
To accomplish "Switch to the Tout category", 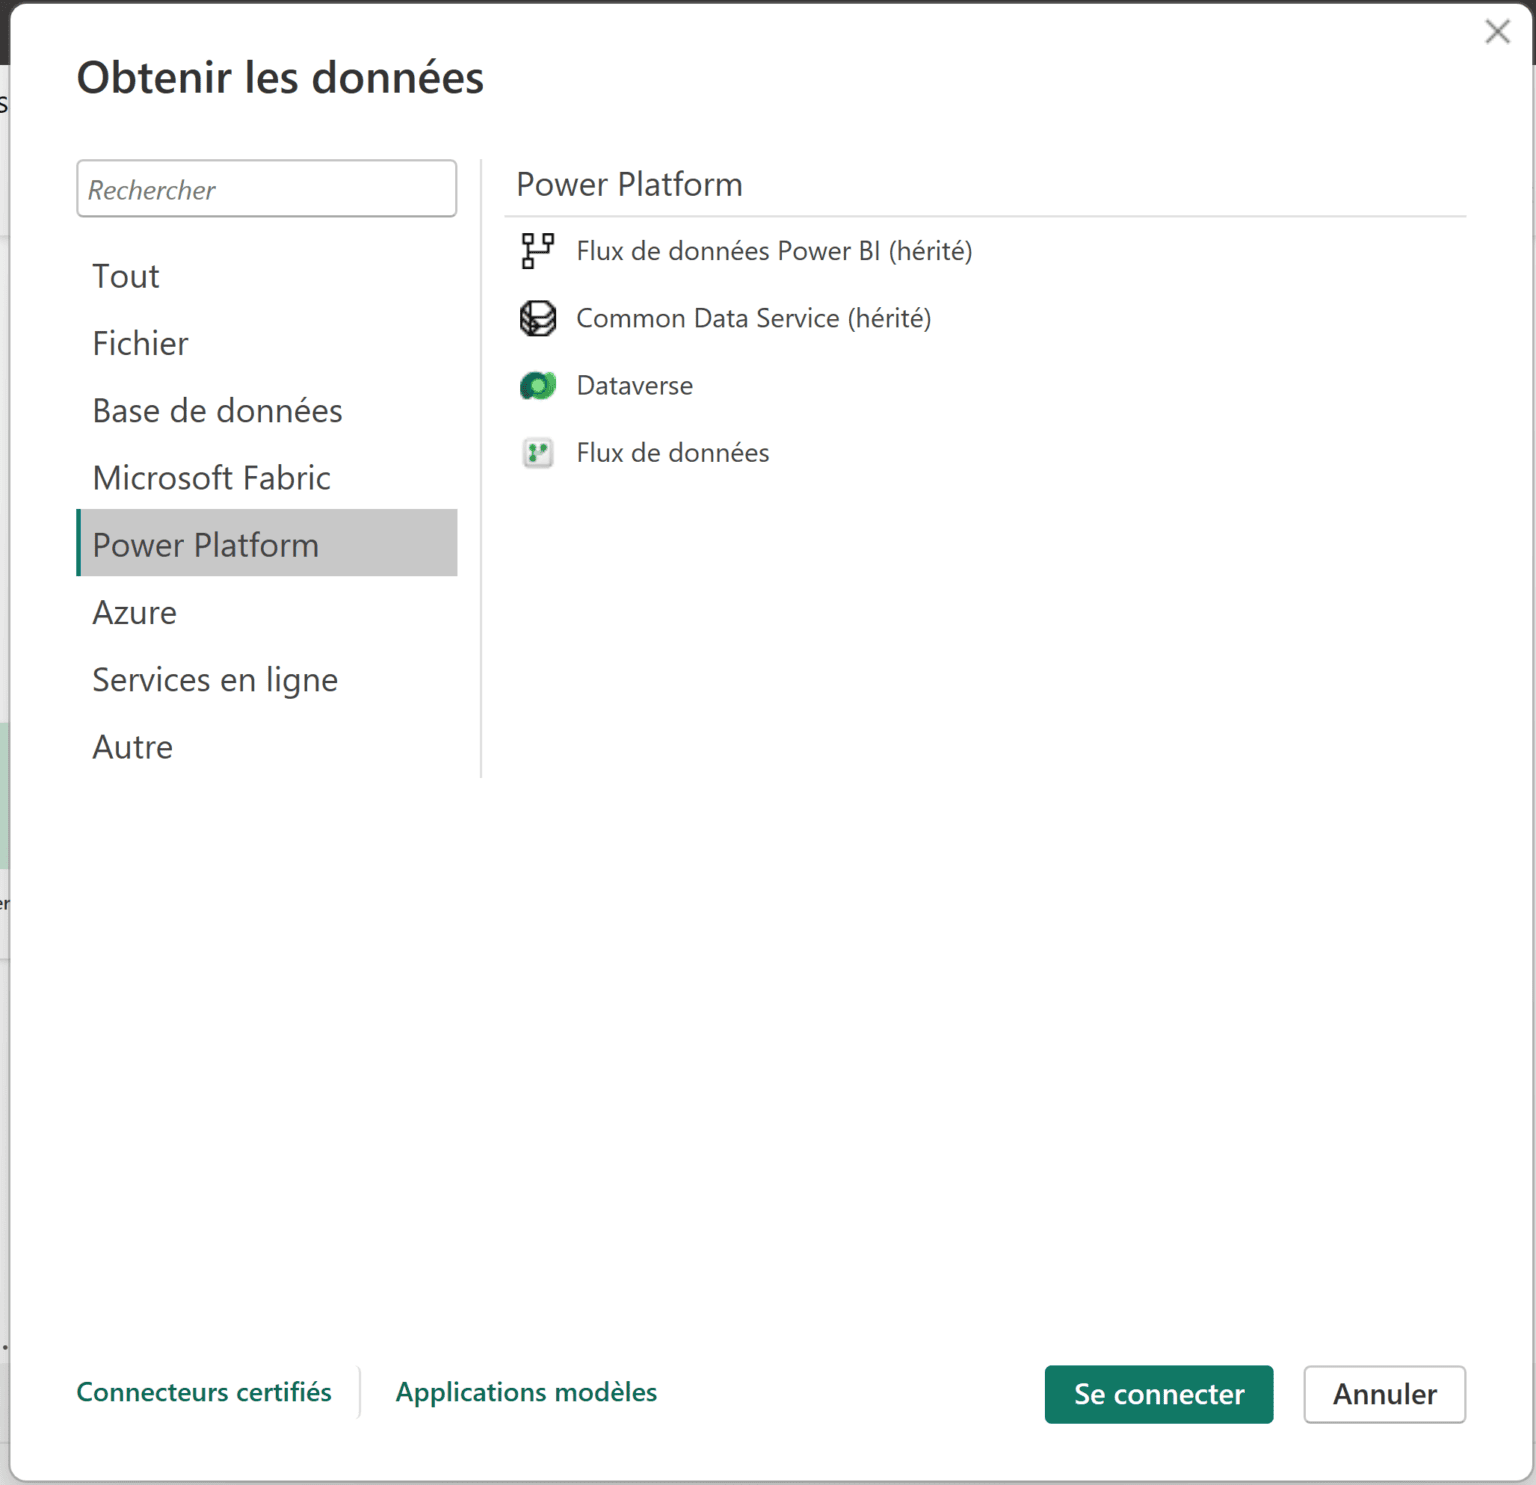I will (125, 276).
